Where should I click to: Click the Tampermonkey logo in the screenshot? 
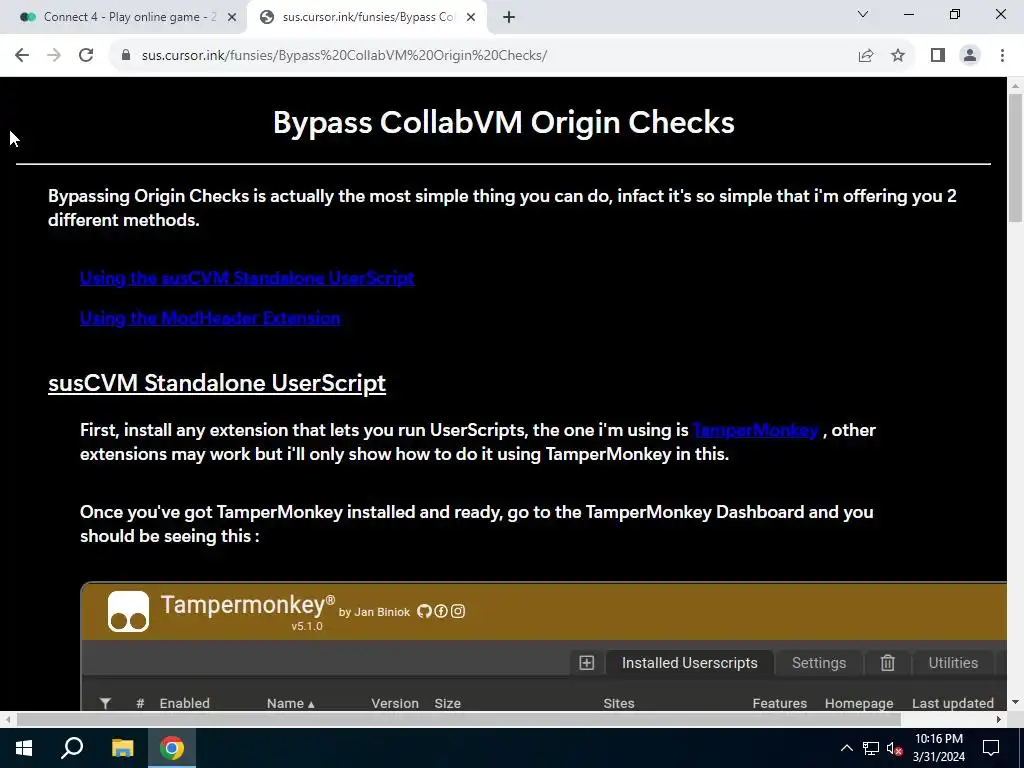tap(128, 612)
